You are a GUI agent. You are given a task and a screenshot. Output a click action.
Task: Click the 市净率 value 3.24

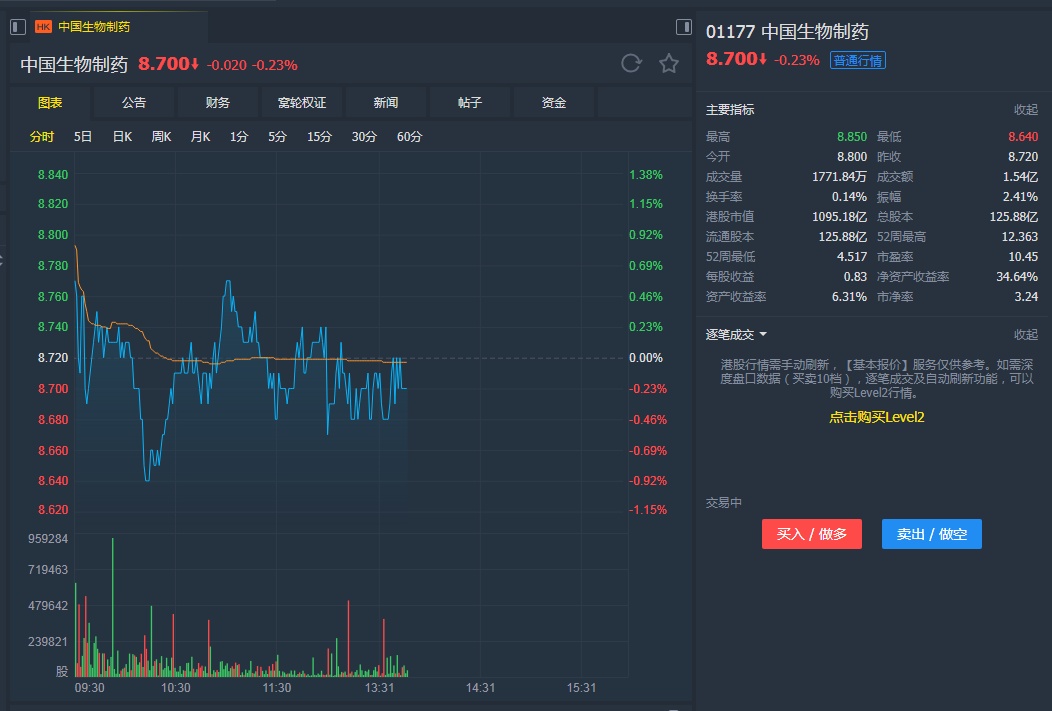point(1027,296)
